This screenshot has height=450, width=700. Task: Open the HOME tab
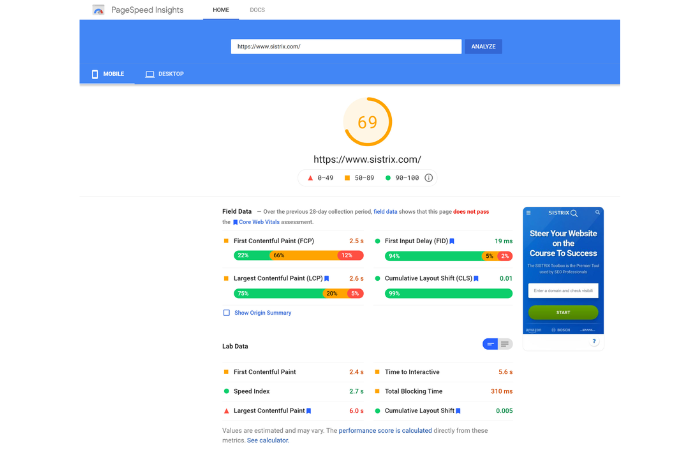point(221,10)
